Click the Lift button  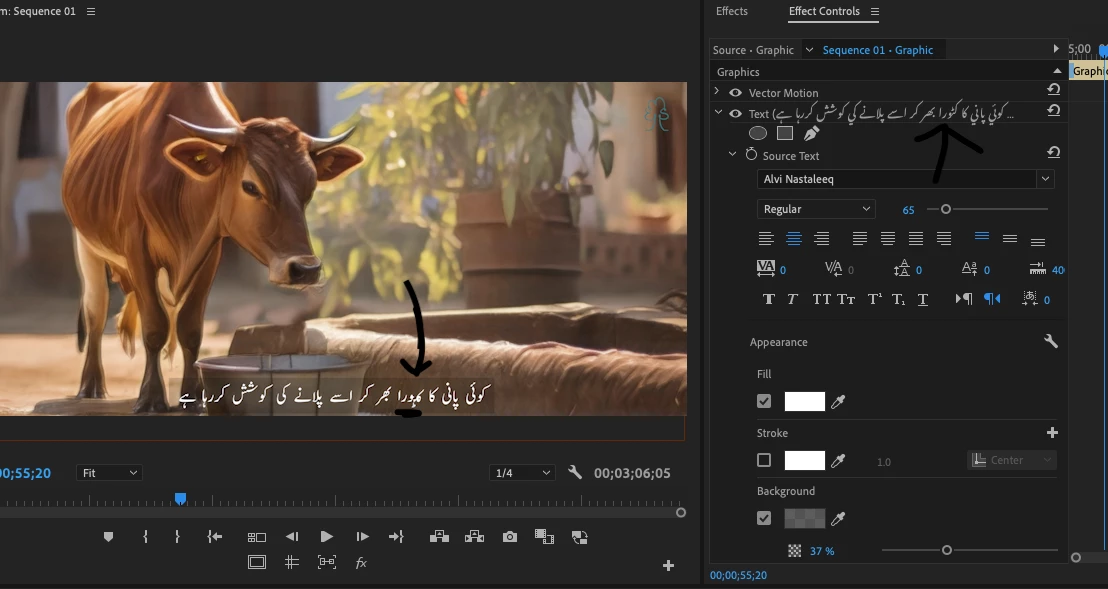click(440, 537)
